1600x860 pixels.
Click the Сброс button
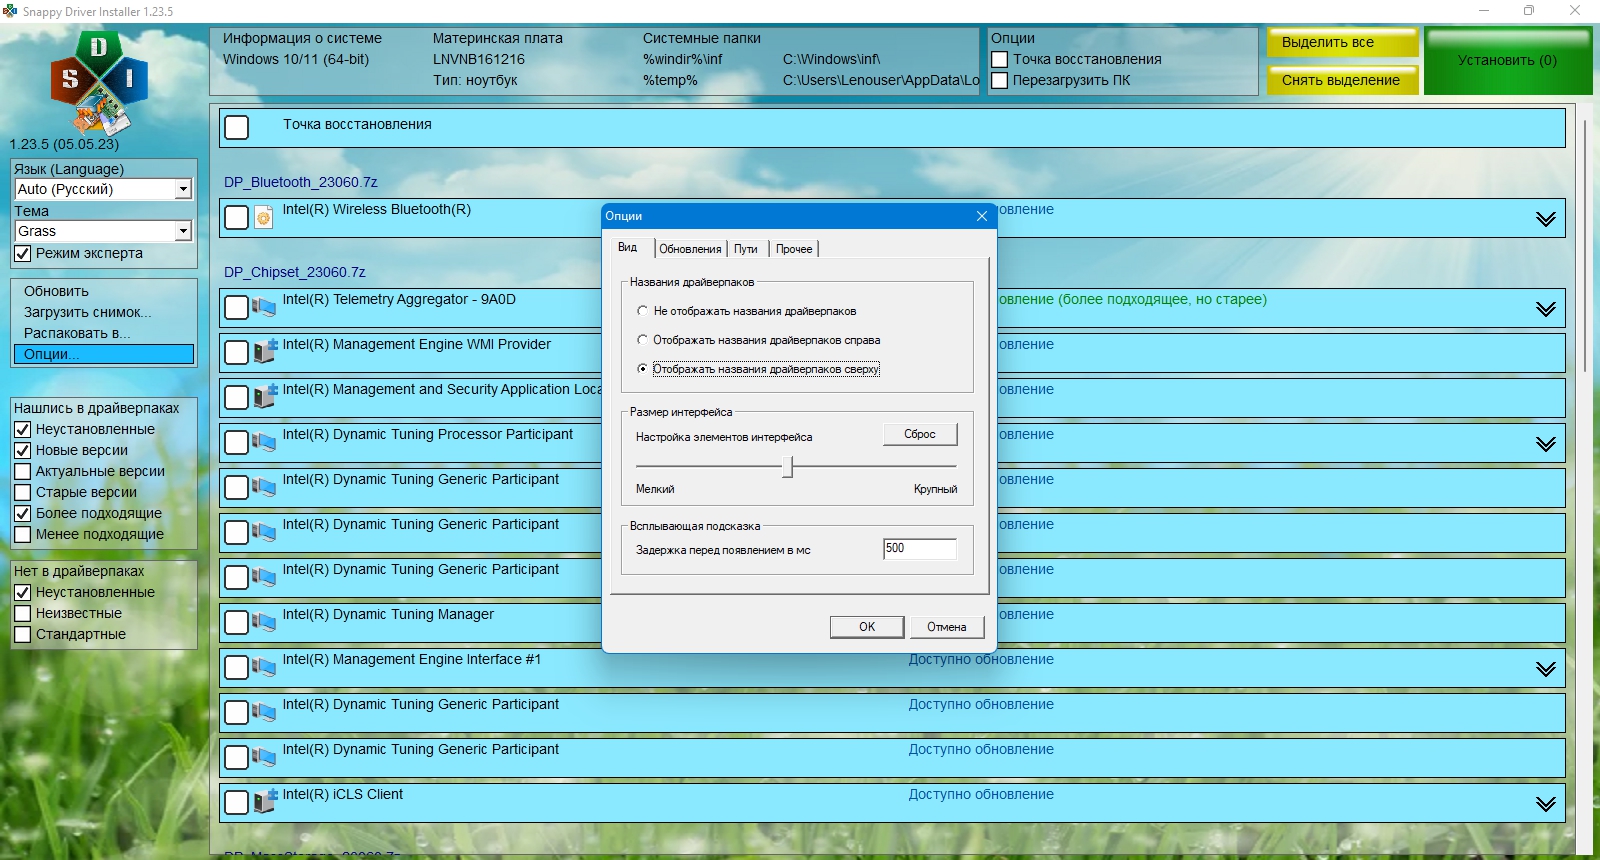[x=920, y=434]
